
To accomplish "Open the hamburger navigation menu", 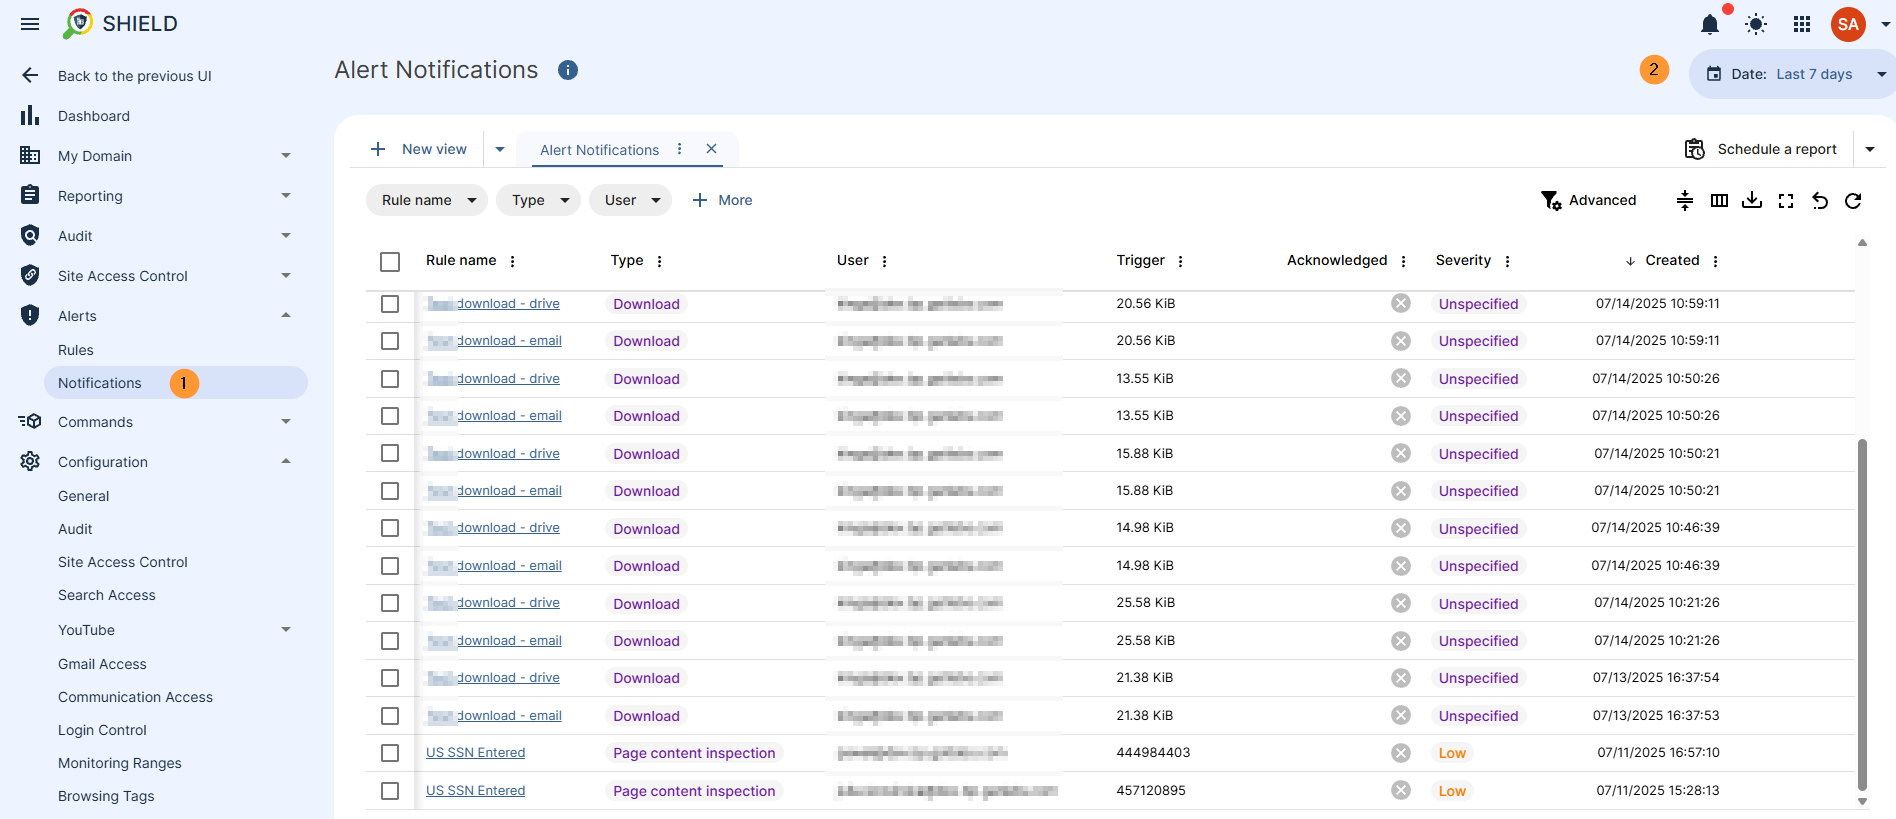I will pos(30,24).
